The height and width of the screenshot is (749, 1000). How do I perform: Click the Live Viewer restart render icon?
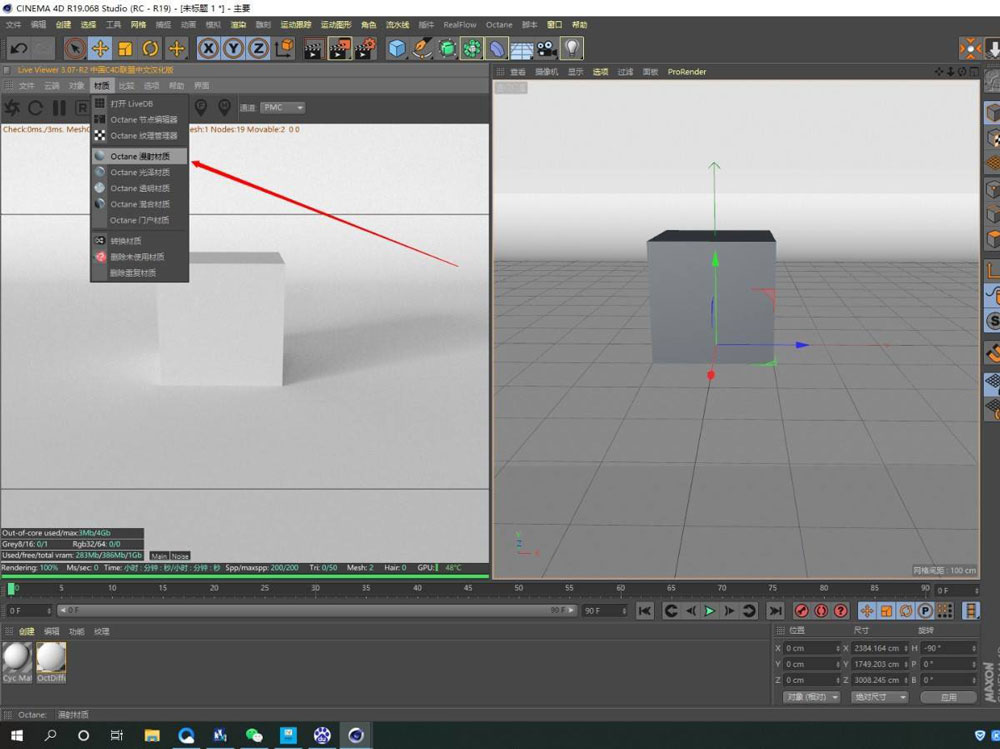[36, 108]
